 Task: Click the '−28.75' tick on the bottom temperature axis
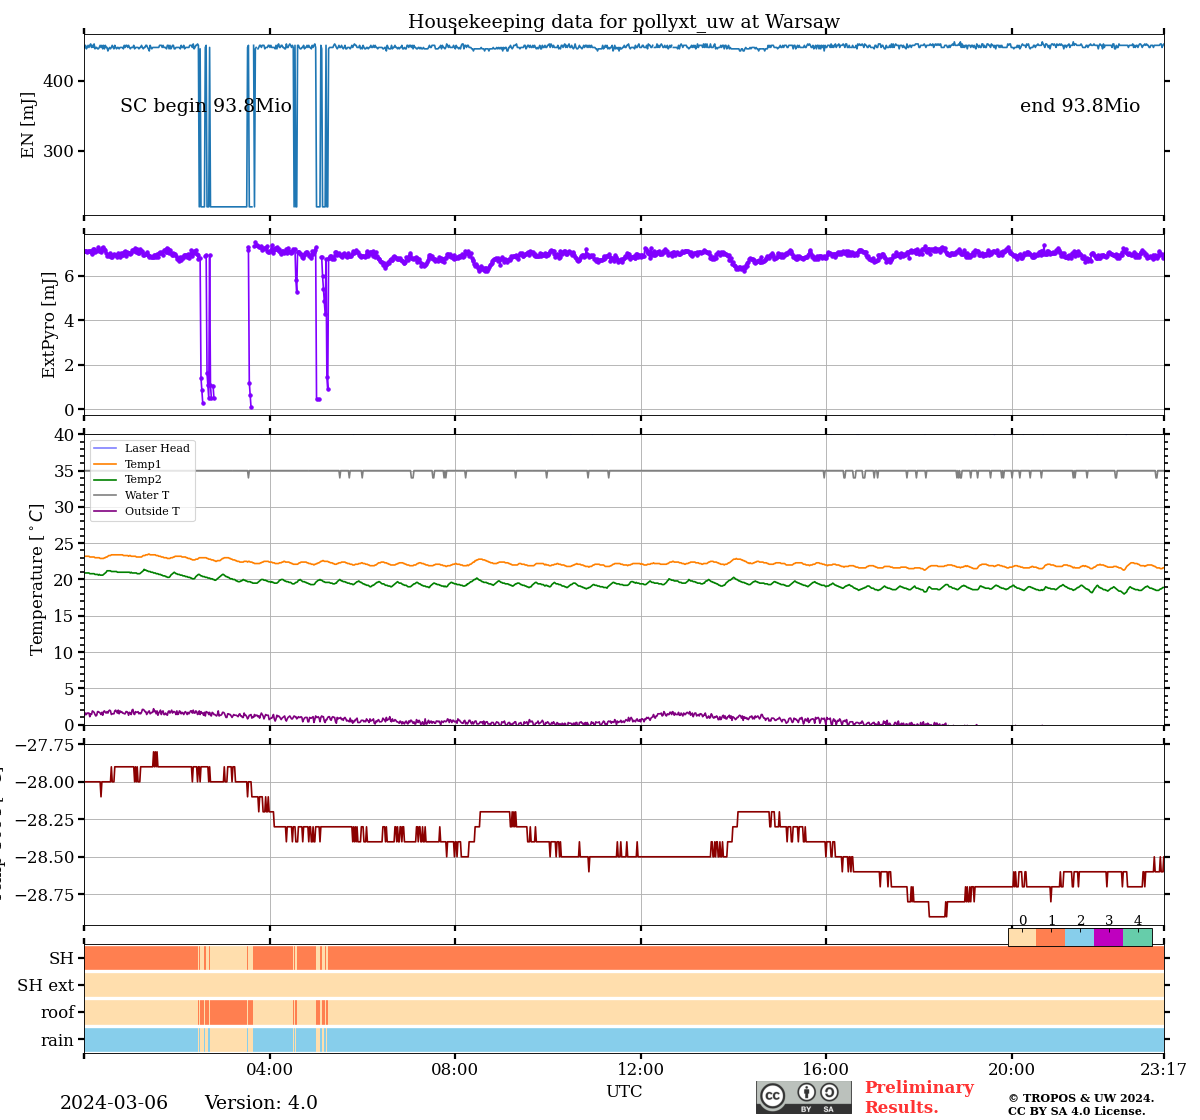[46, 895]
